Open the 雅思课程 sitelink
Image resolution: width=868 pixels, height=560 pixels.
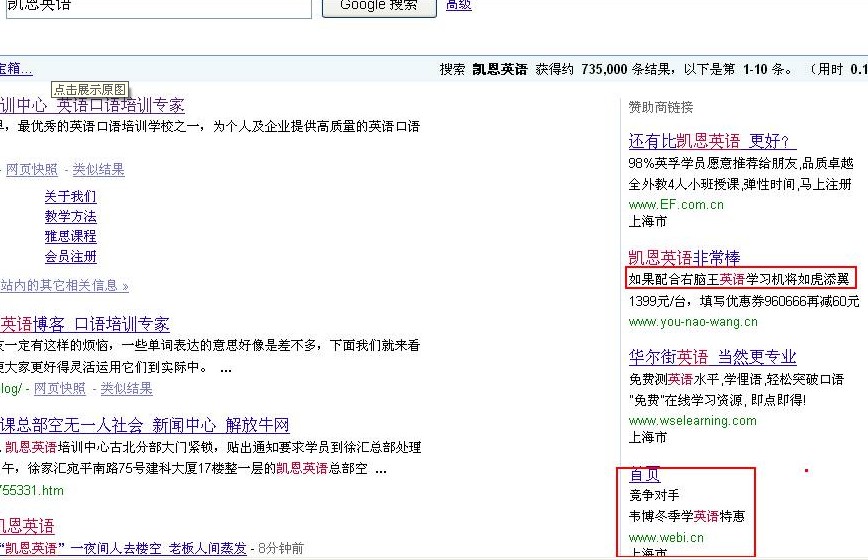click(70, 236)
